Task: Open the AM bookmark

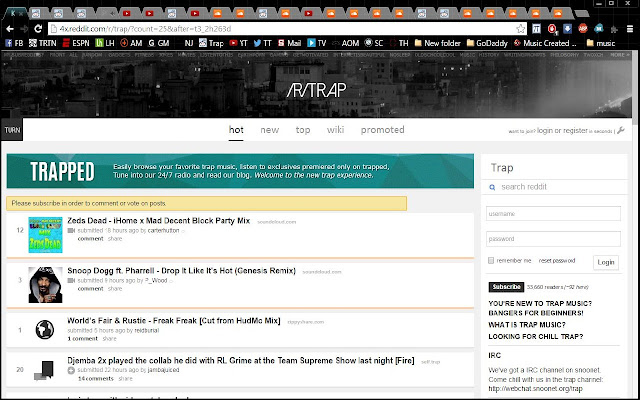Action: pyautogui.click(x=131, y=43)
